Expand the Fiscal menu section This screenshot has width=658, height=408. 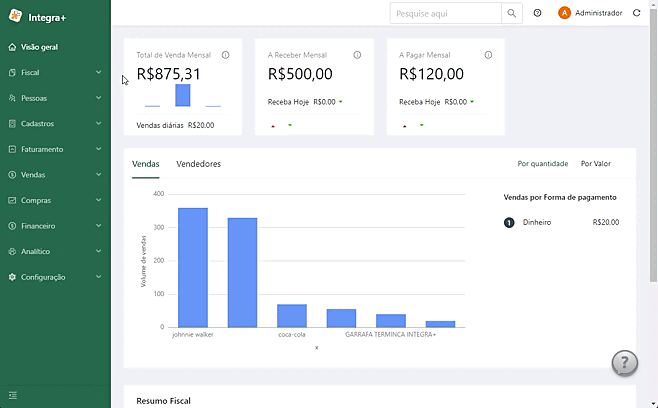[x=55, y=73]
